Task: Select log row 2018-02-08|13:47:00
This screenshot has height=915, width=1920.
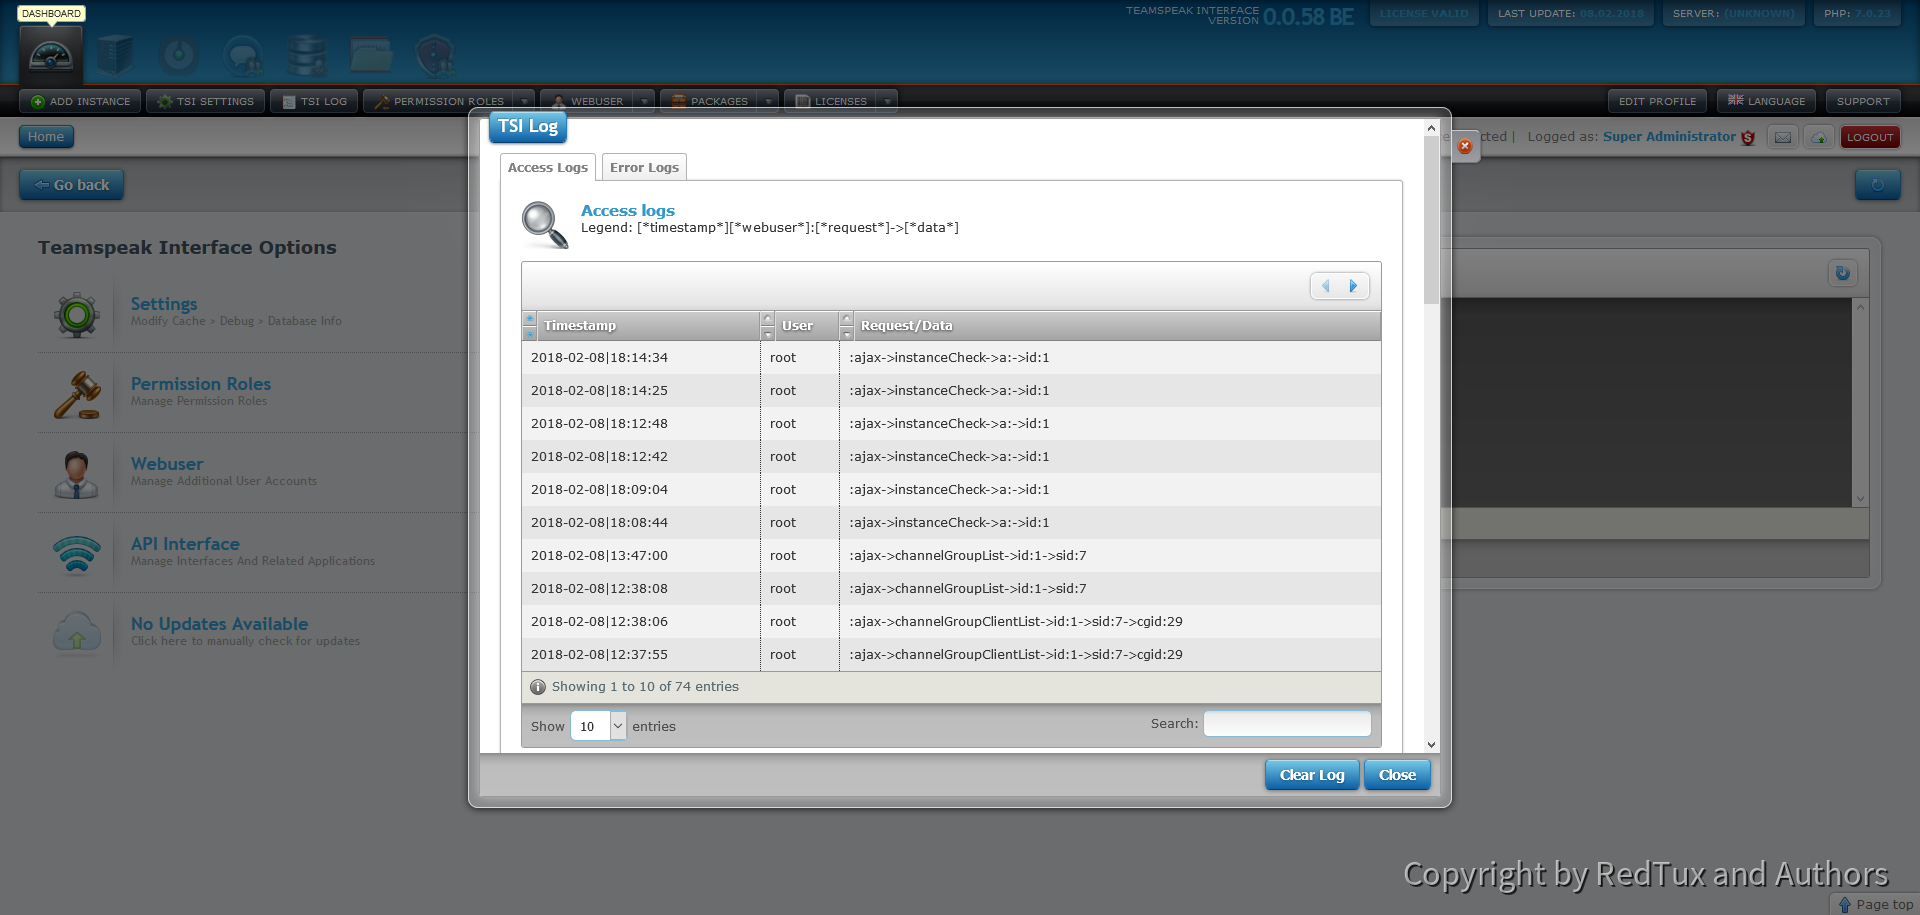Action: [951, 556]
